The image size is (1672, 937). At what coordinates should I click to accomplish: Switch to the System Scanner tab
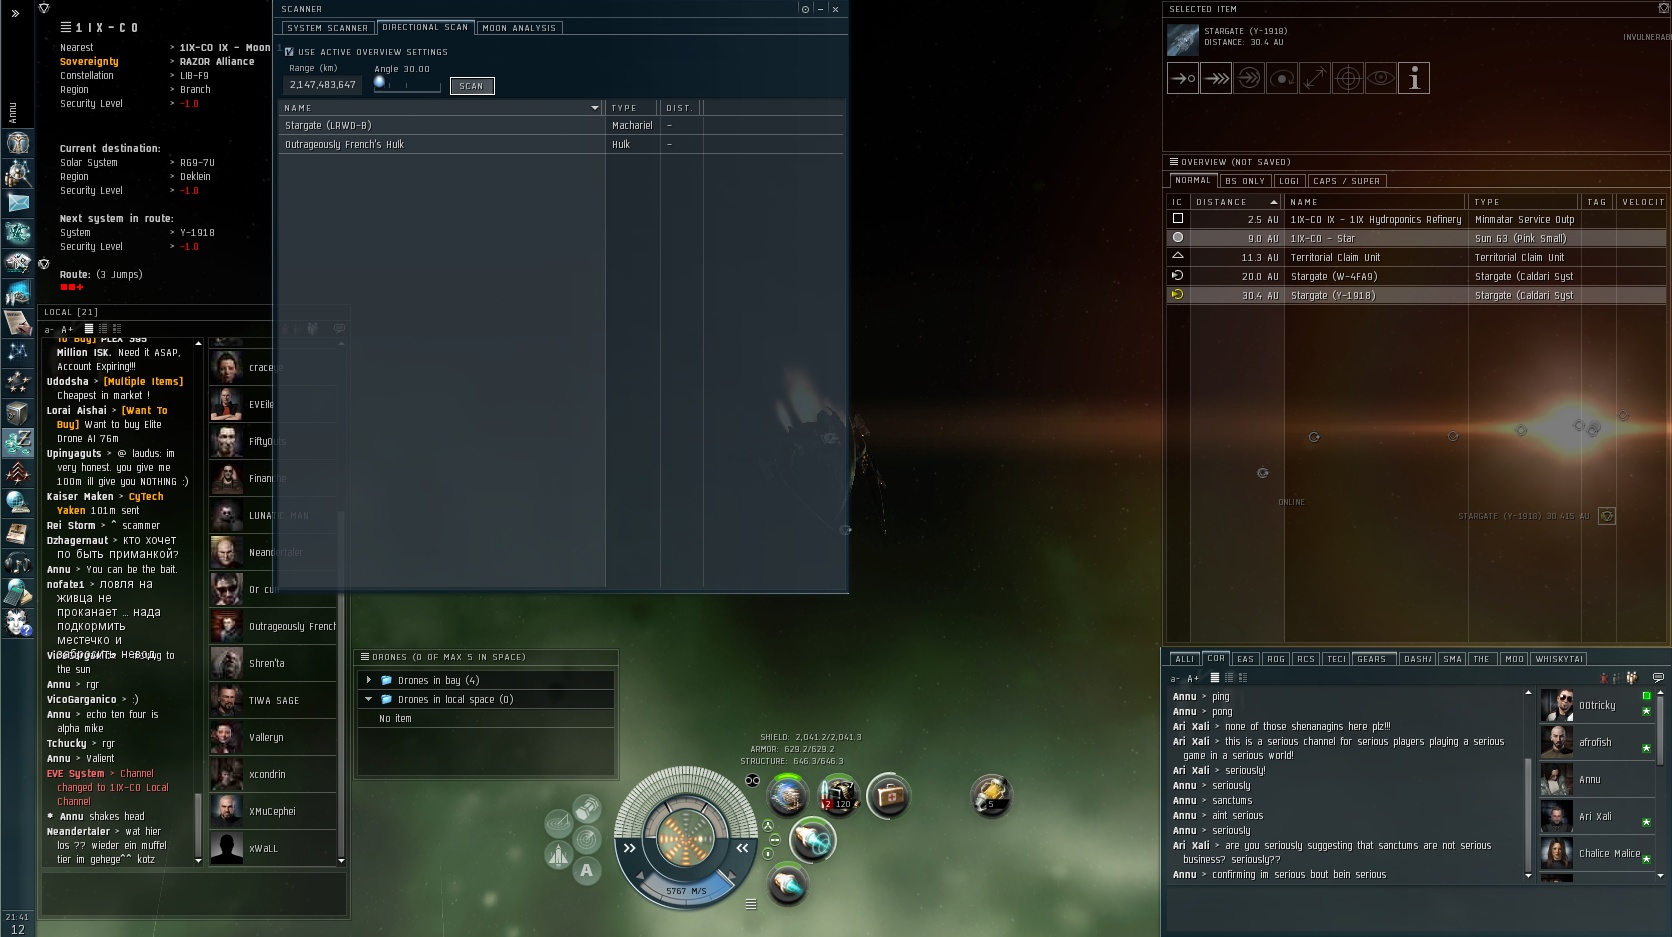point(328,28)
